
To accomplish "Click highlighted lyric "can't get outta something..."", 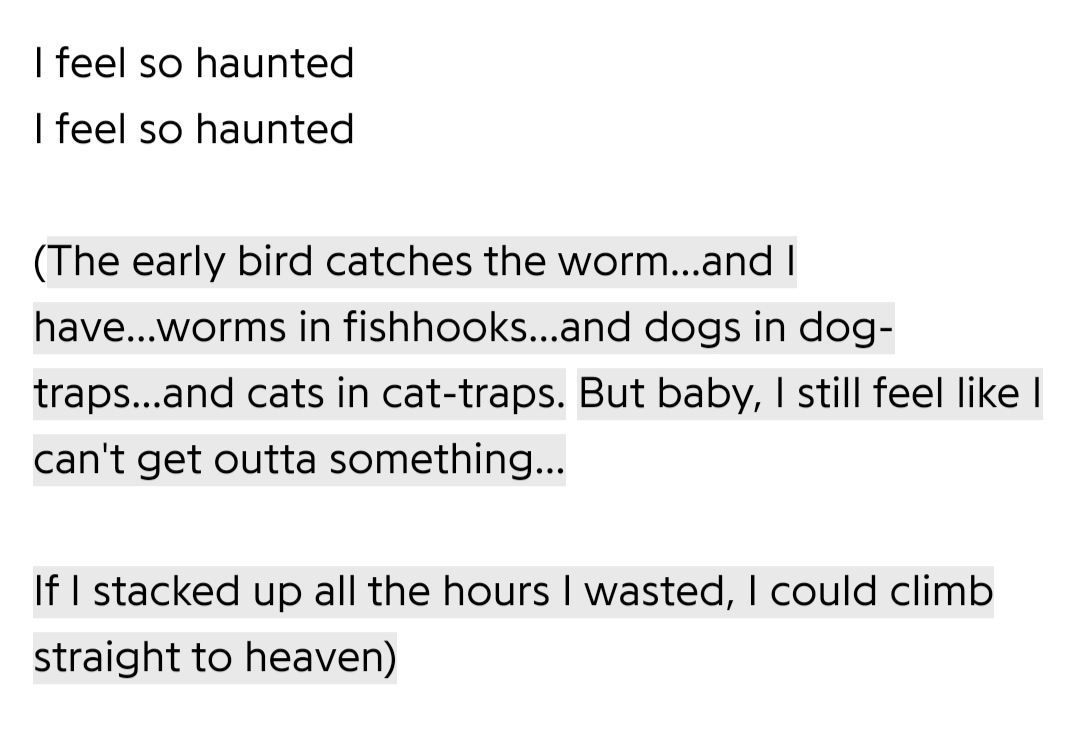I will (299, 460).
